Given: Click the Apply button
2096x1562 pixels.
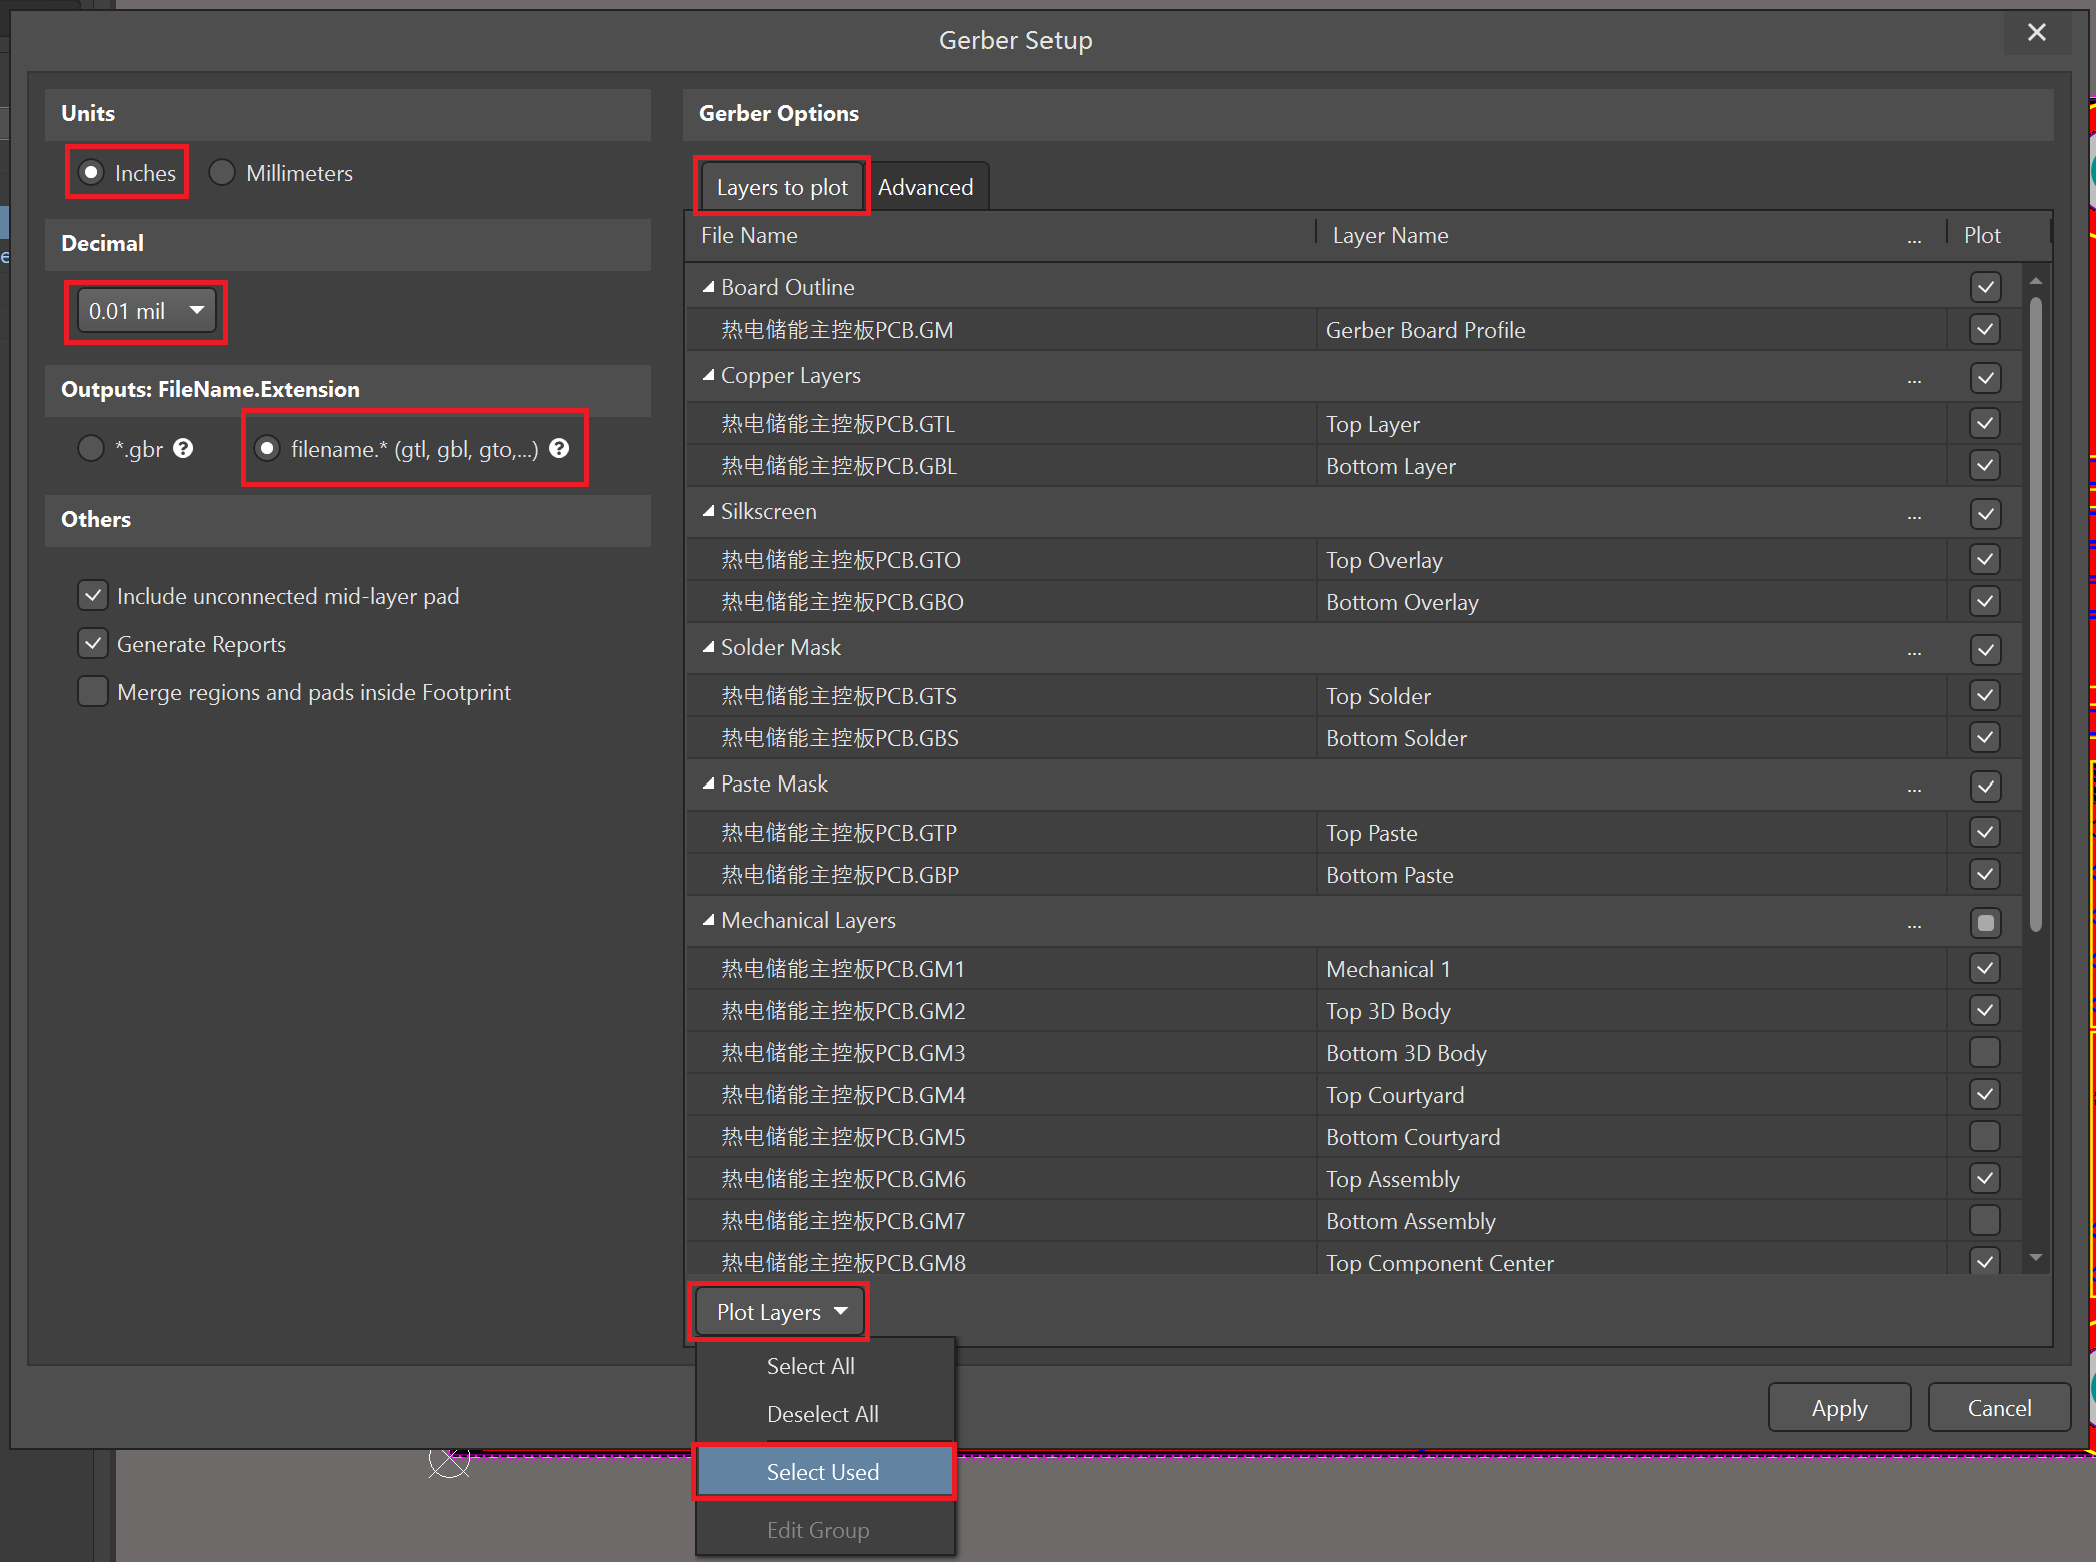Looking at the screenshot, I should tap(1839, 1407).
